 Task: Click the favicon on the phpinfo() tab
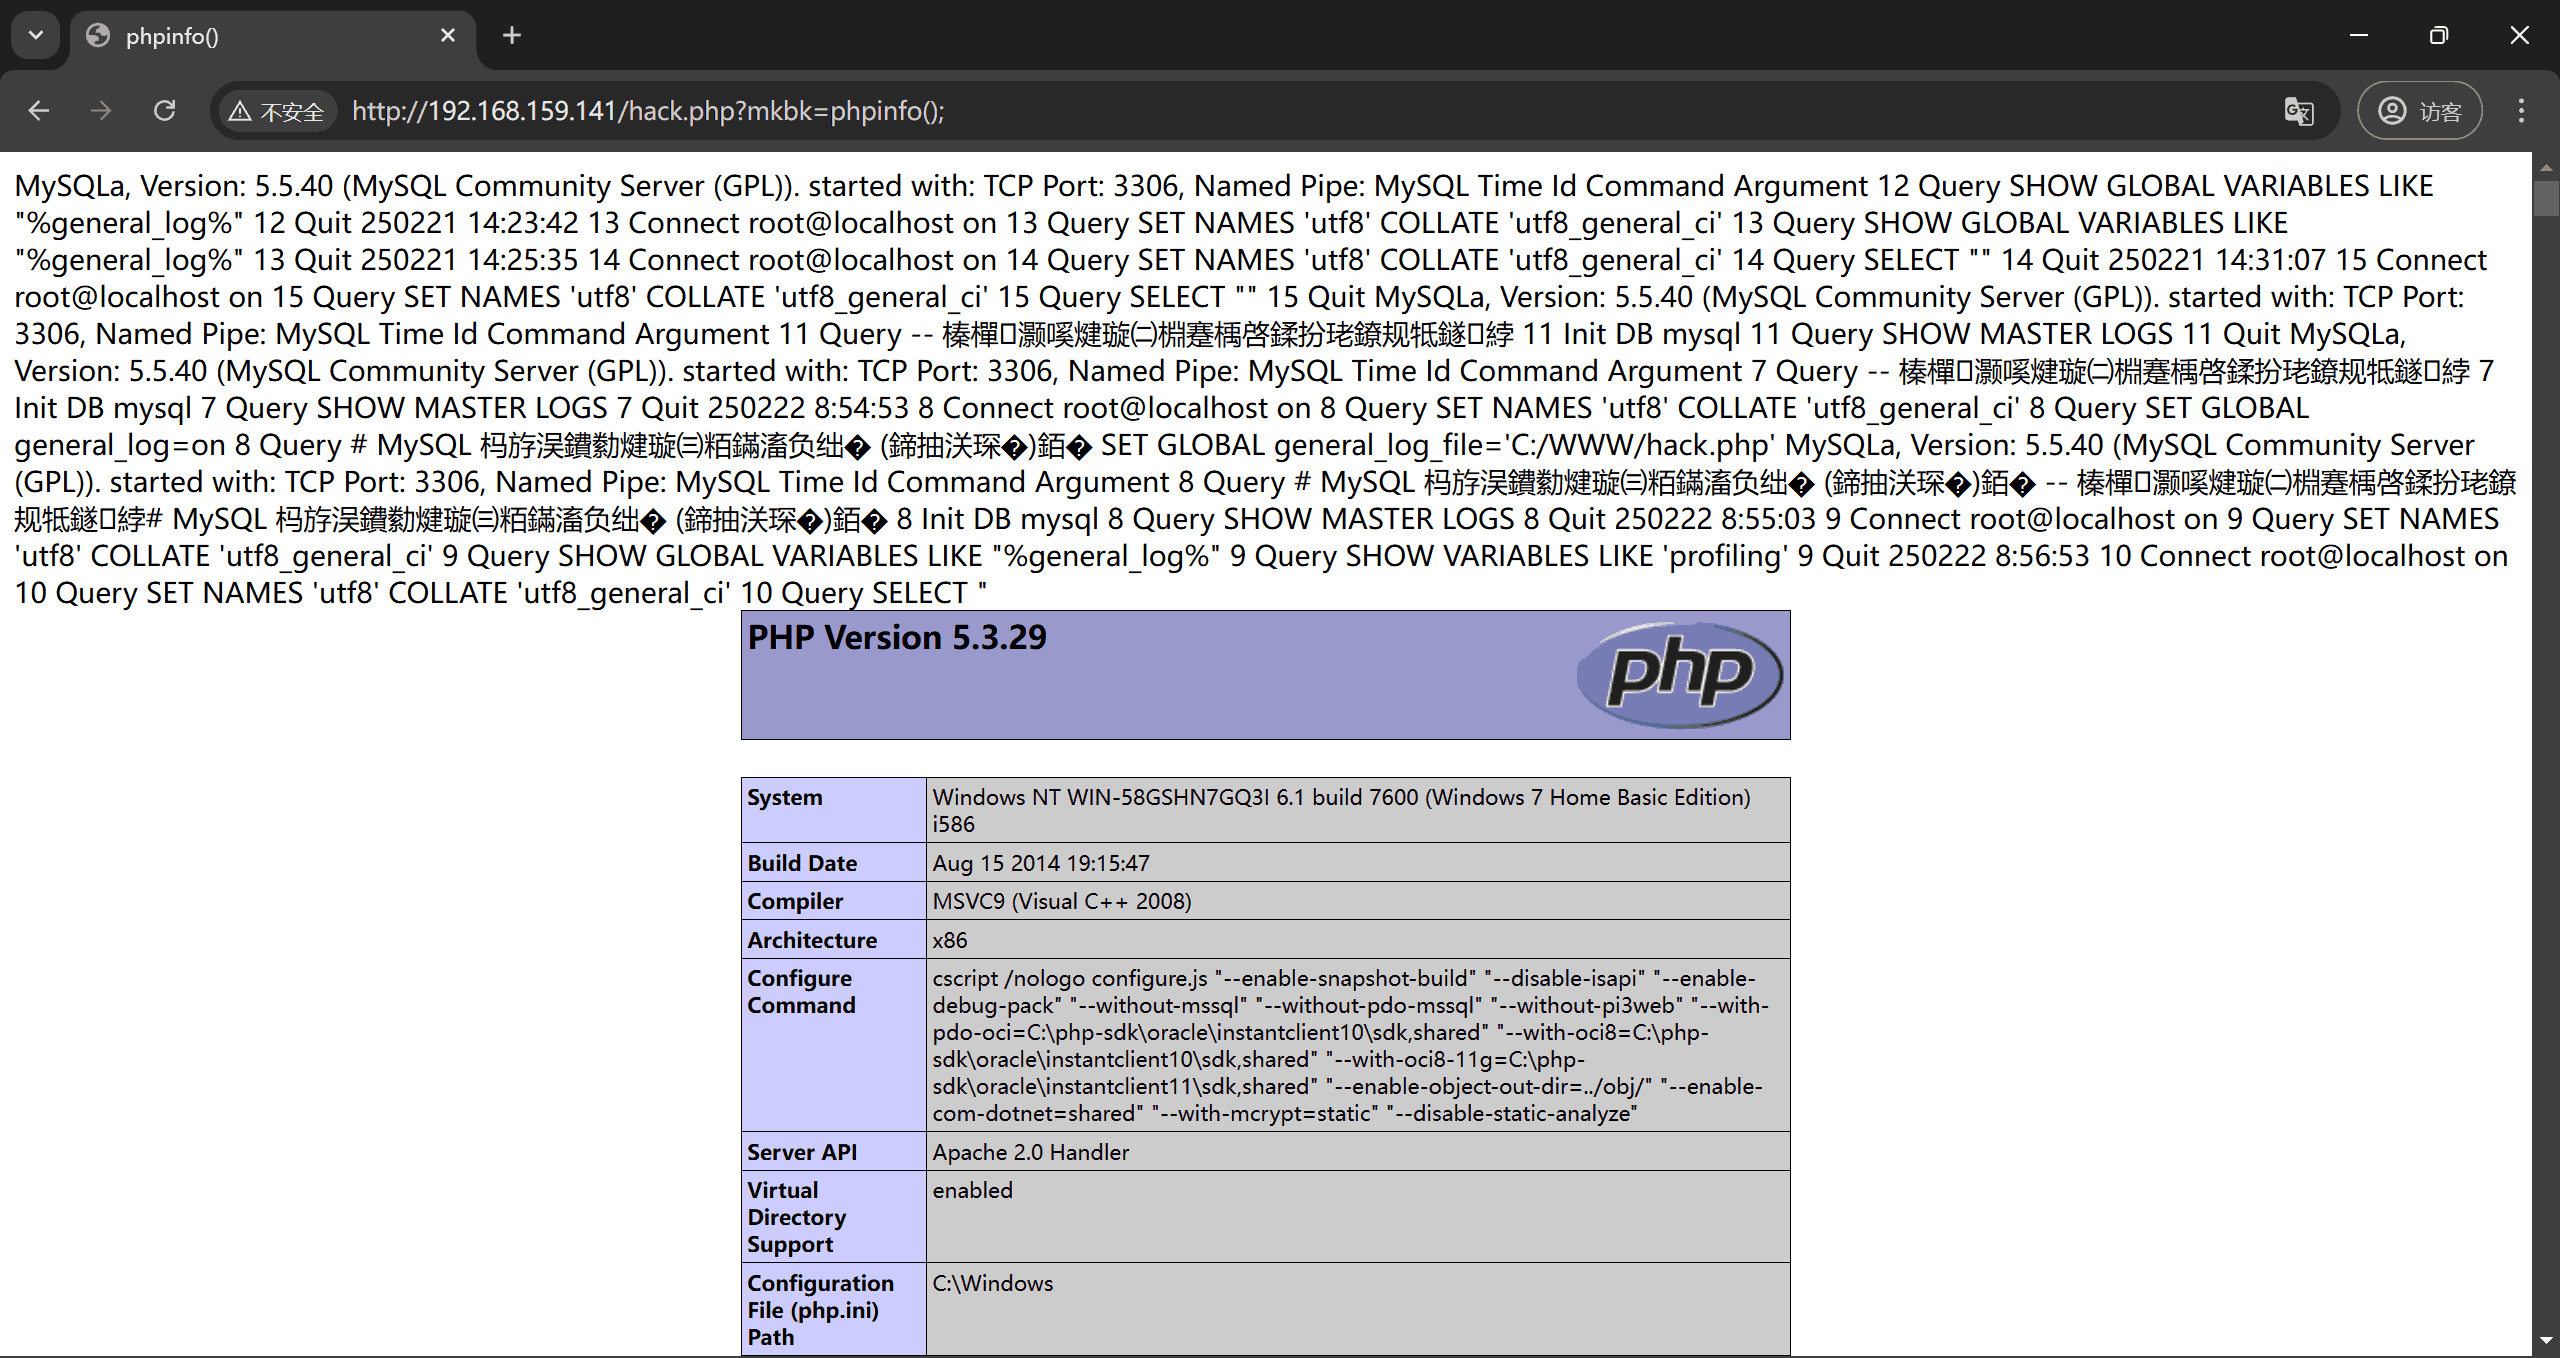(x=96, y=35)
